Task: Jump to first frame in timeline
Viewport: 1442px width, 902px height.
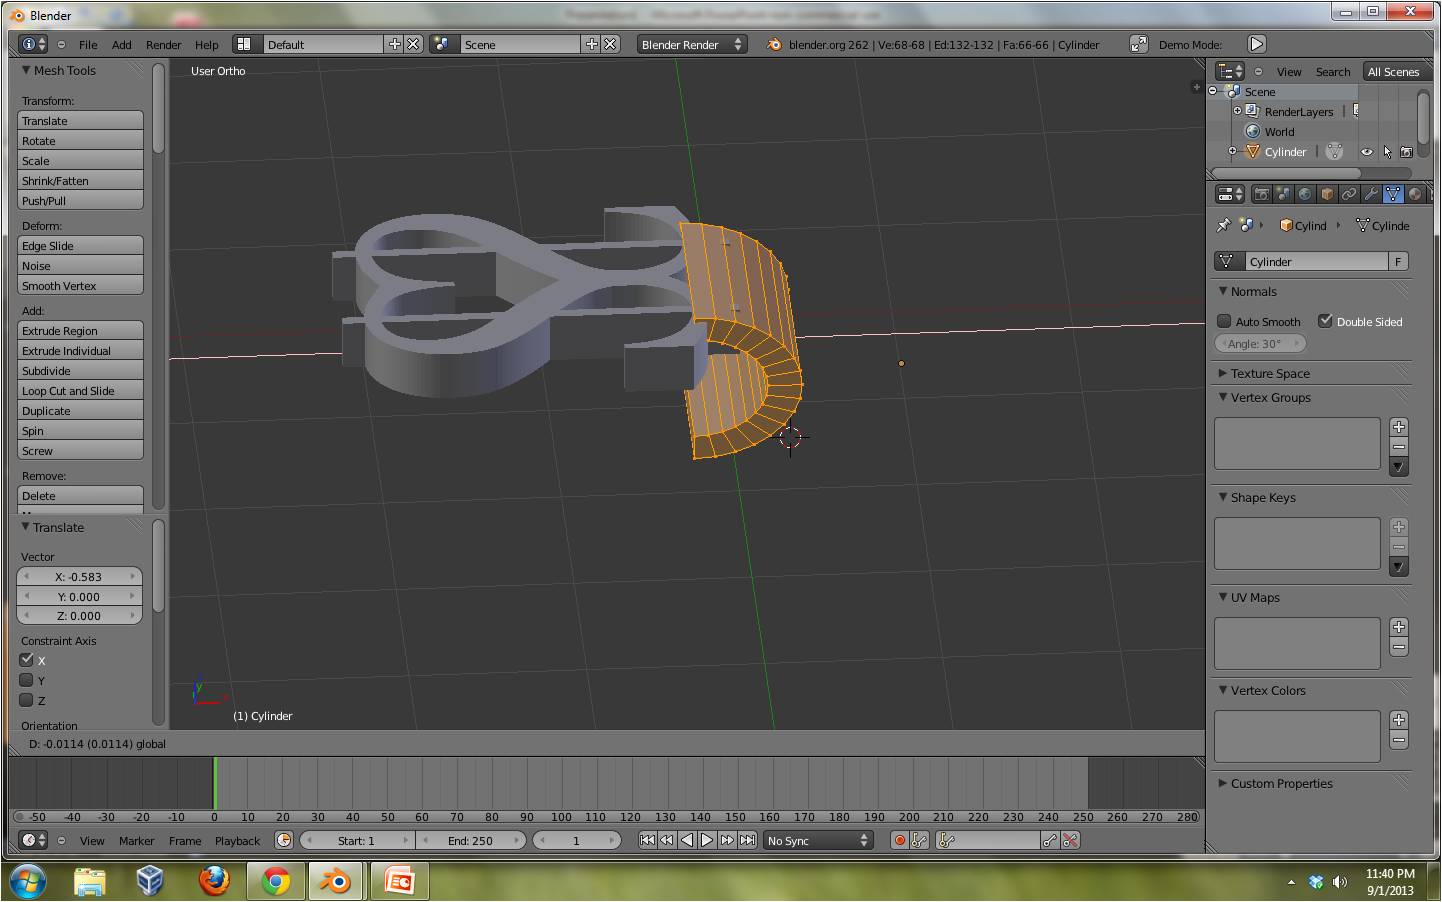Action: 647,840
